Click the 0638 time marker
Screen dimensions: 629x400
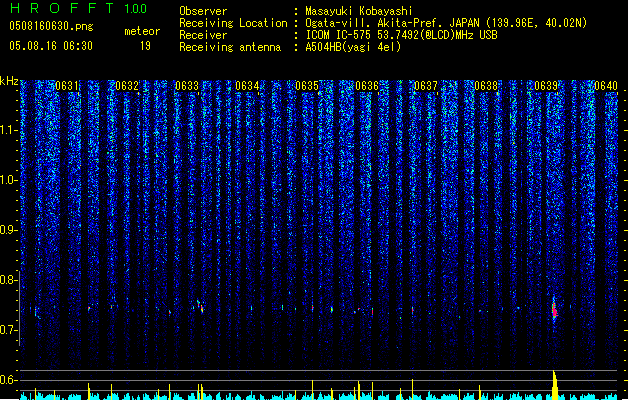tap(486, 86)
